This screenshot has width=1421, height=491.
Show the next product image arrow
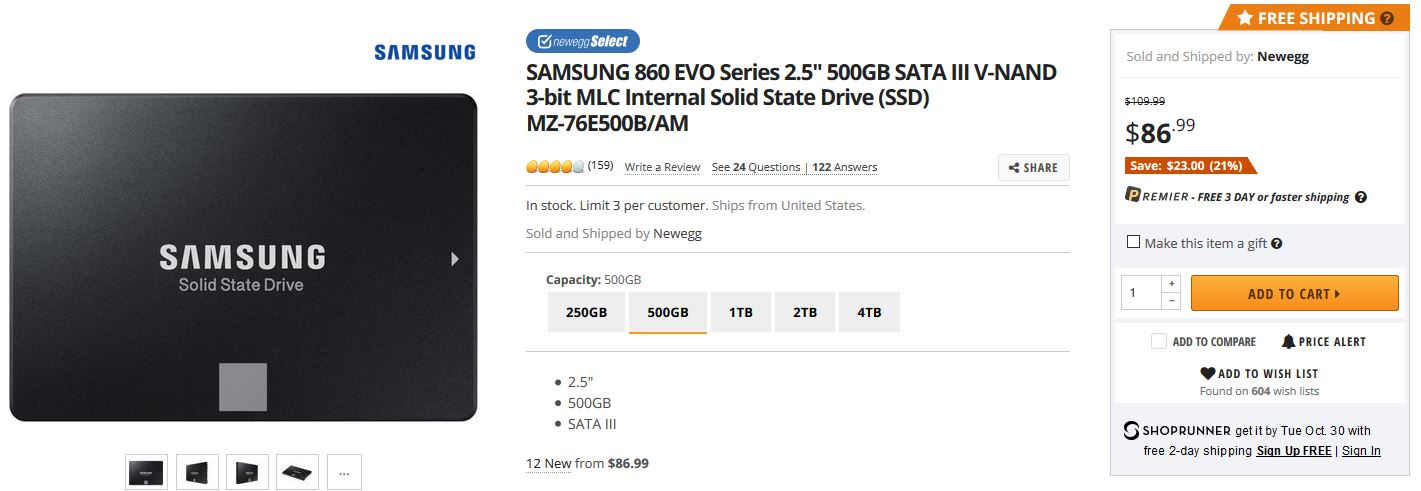click(455, 259)
